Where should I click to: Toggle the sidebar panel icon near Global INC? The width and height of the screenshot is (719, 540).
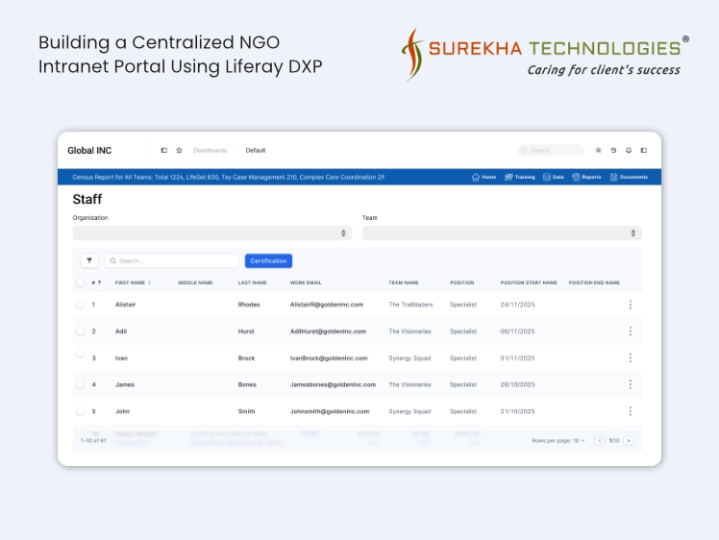[164, 150]
